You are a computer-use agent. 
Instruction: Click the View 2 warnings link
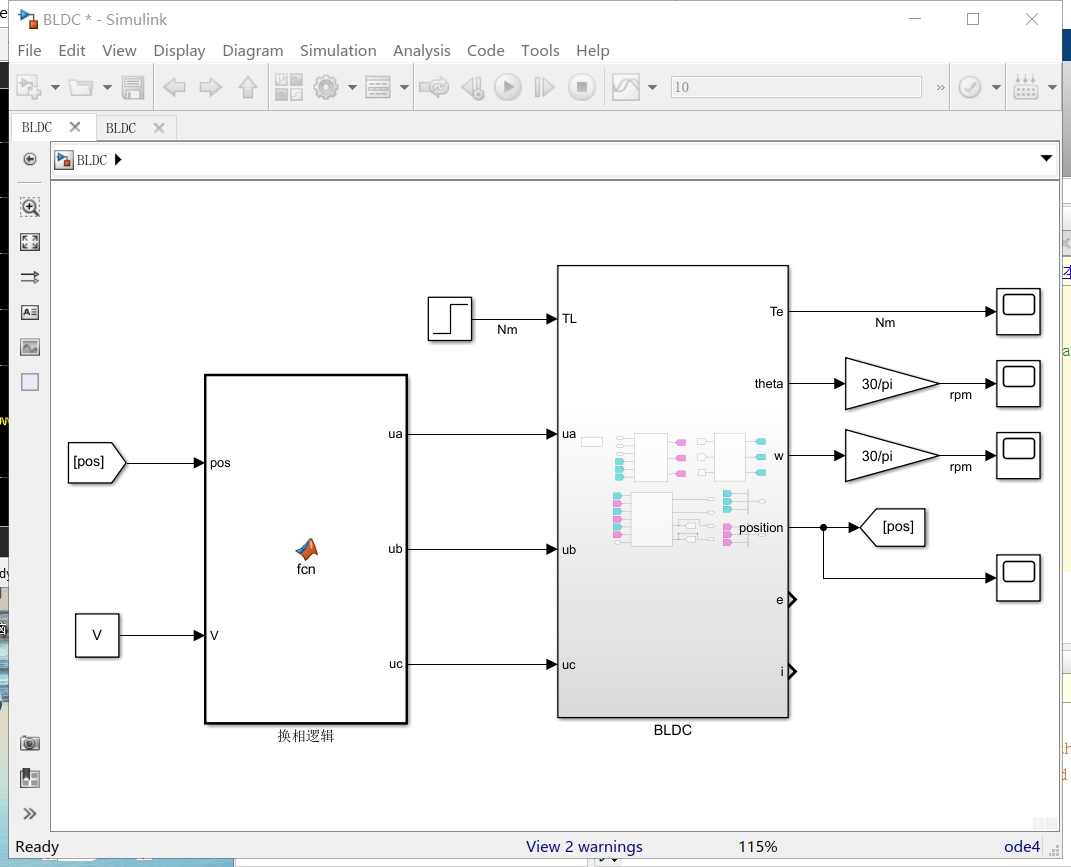[584, 847]
